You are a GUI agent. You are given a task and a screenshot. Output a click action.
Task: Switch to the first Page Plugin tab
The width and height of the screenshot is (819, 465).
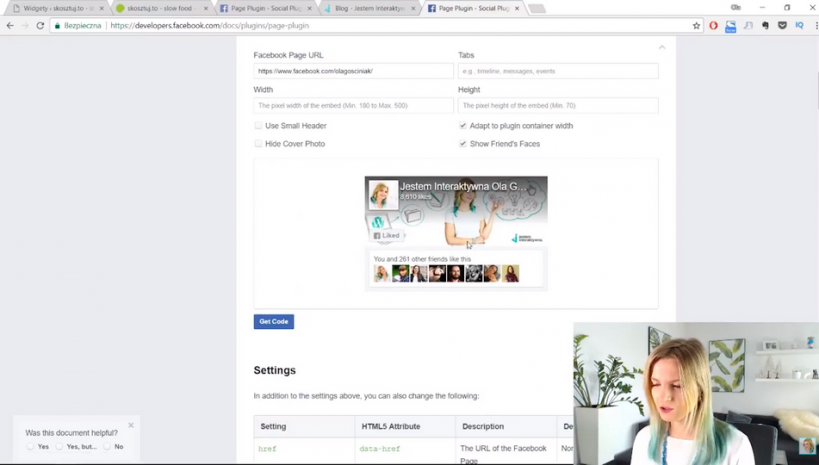coord(265,8)
